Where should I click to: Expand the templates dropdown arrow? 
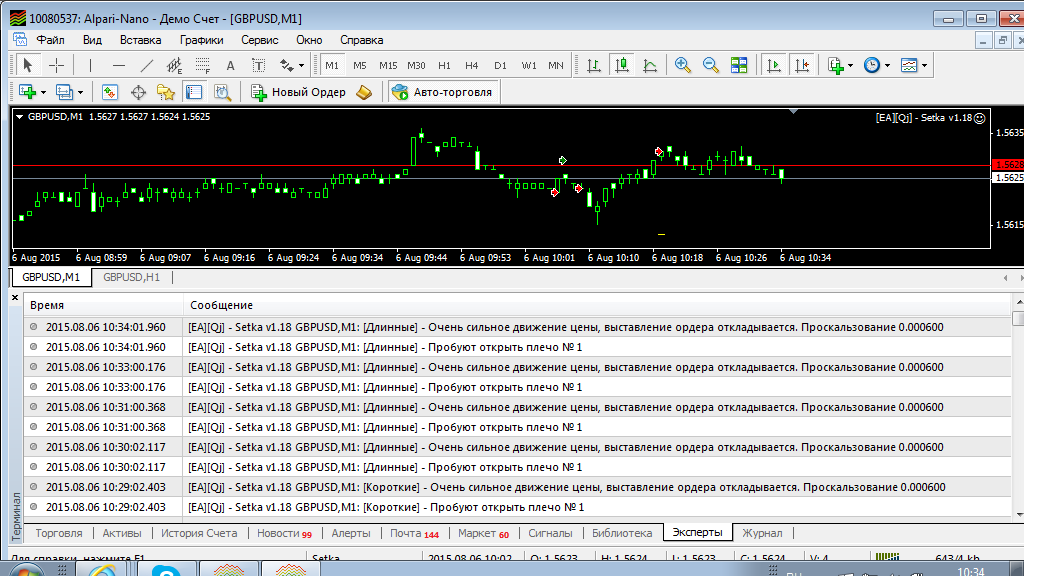coord(924,65)
